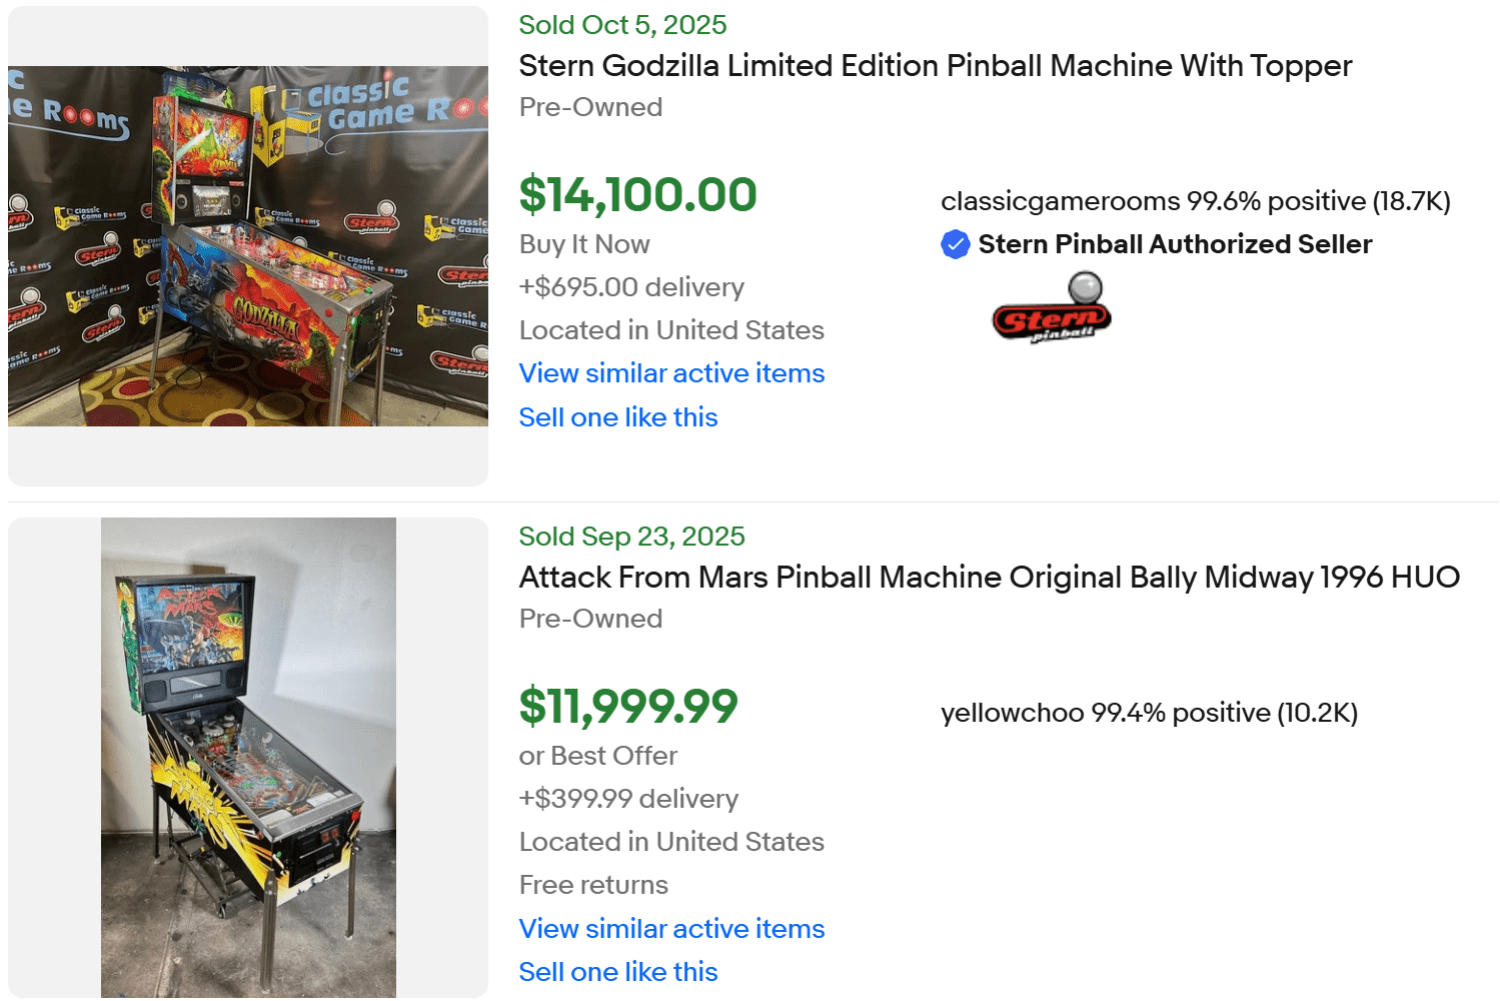Click the Stern Pinball logo image
The width and height of the screenshot is (1500, 1001).
(x=1051, y=308)
